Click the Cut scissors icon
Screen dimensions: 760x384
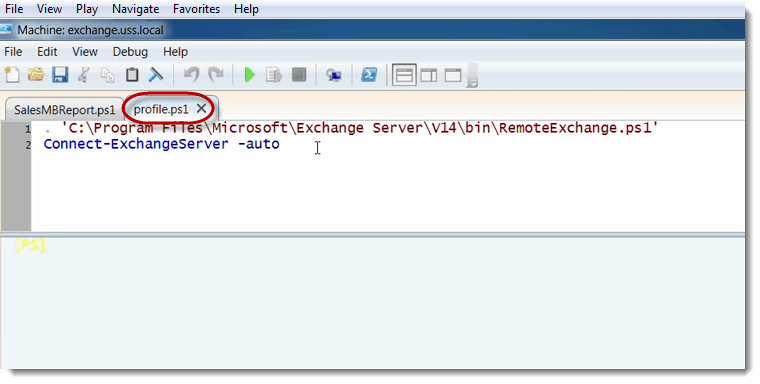84,75
